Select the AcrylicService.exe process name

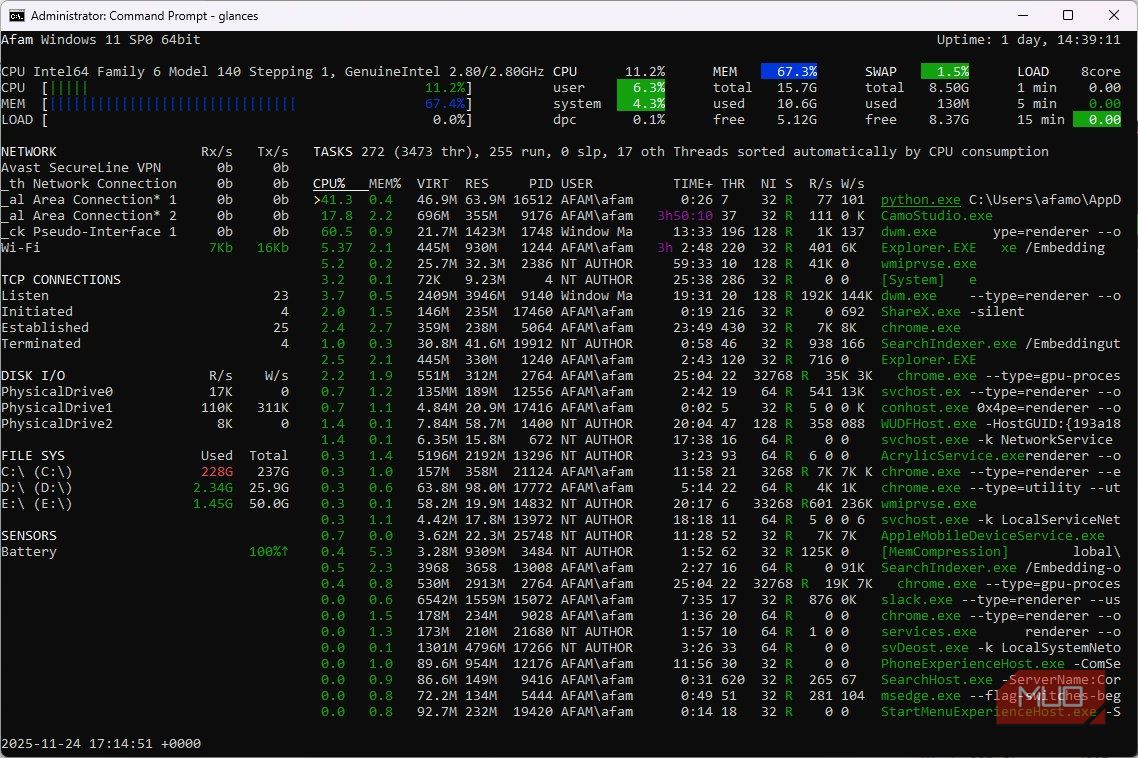coord(952,455)
